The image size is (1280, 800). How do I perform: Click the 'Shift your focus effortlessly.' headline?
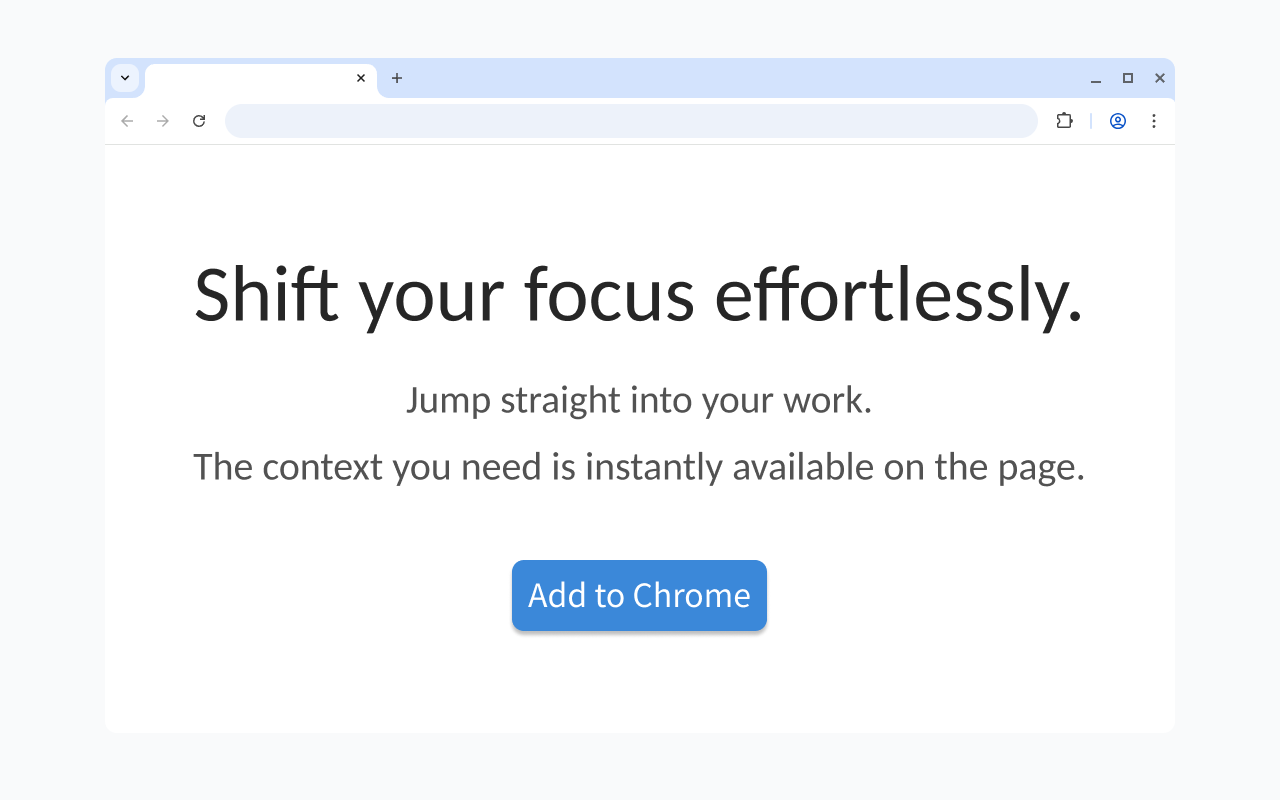[639, 295]
